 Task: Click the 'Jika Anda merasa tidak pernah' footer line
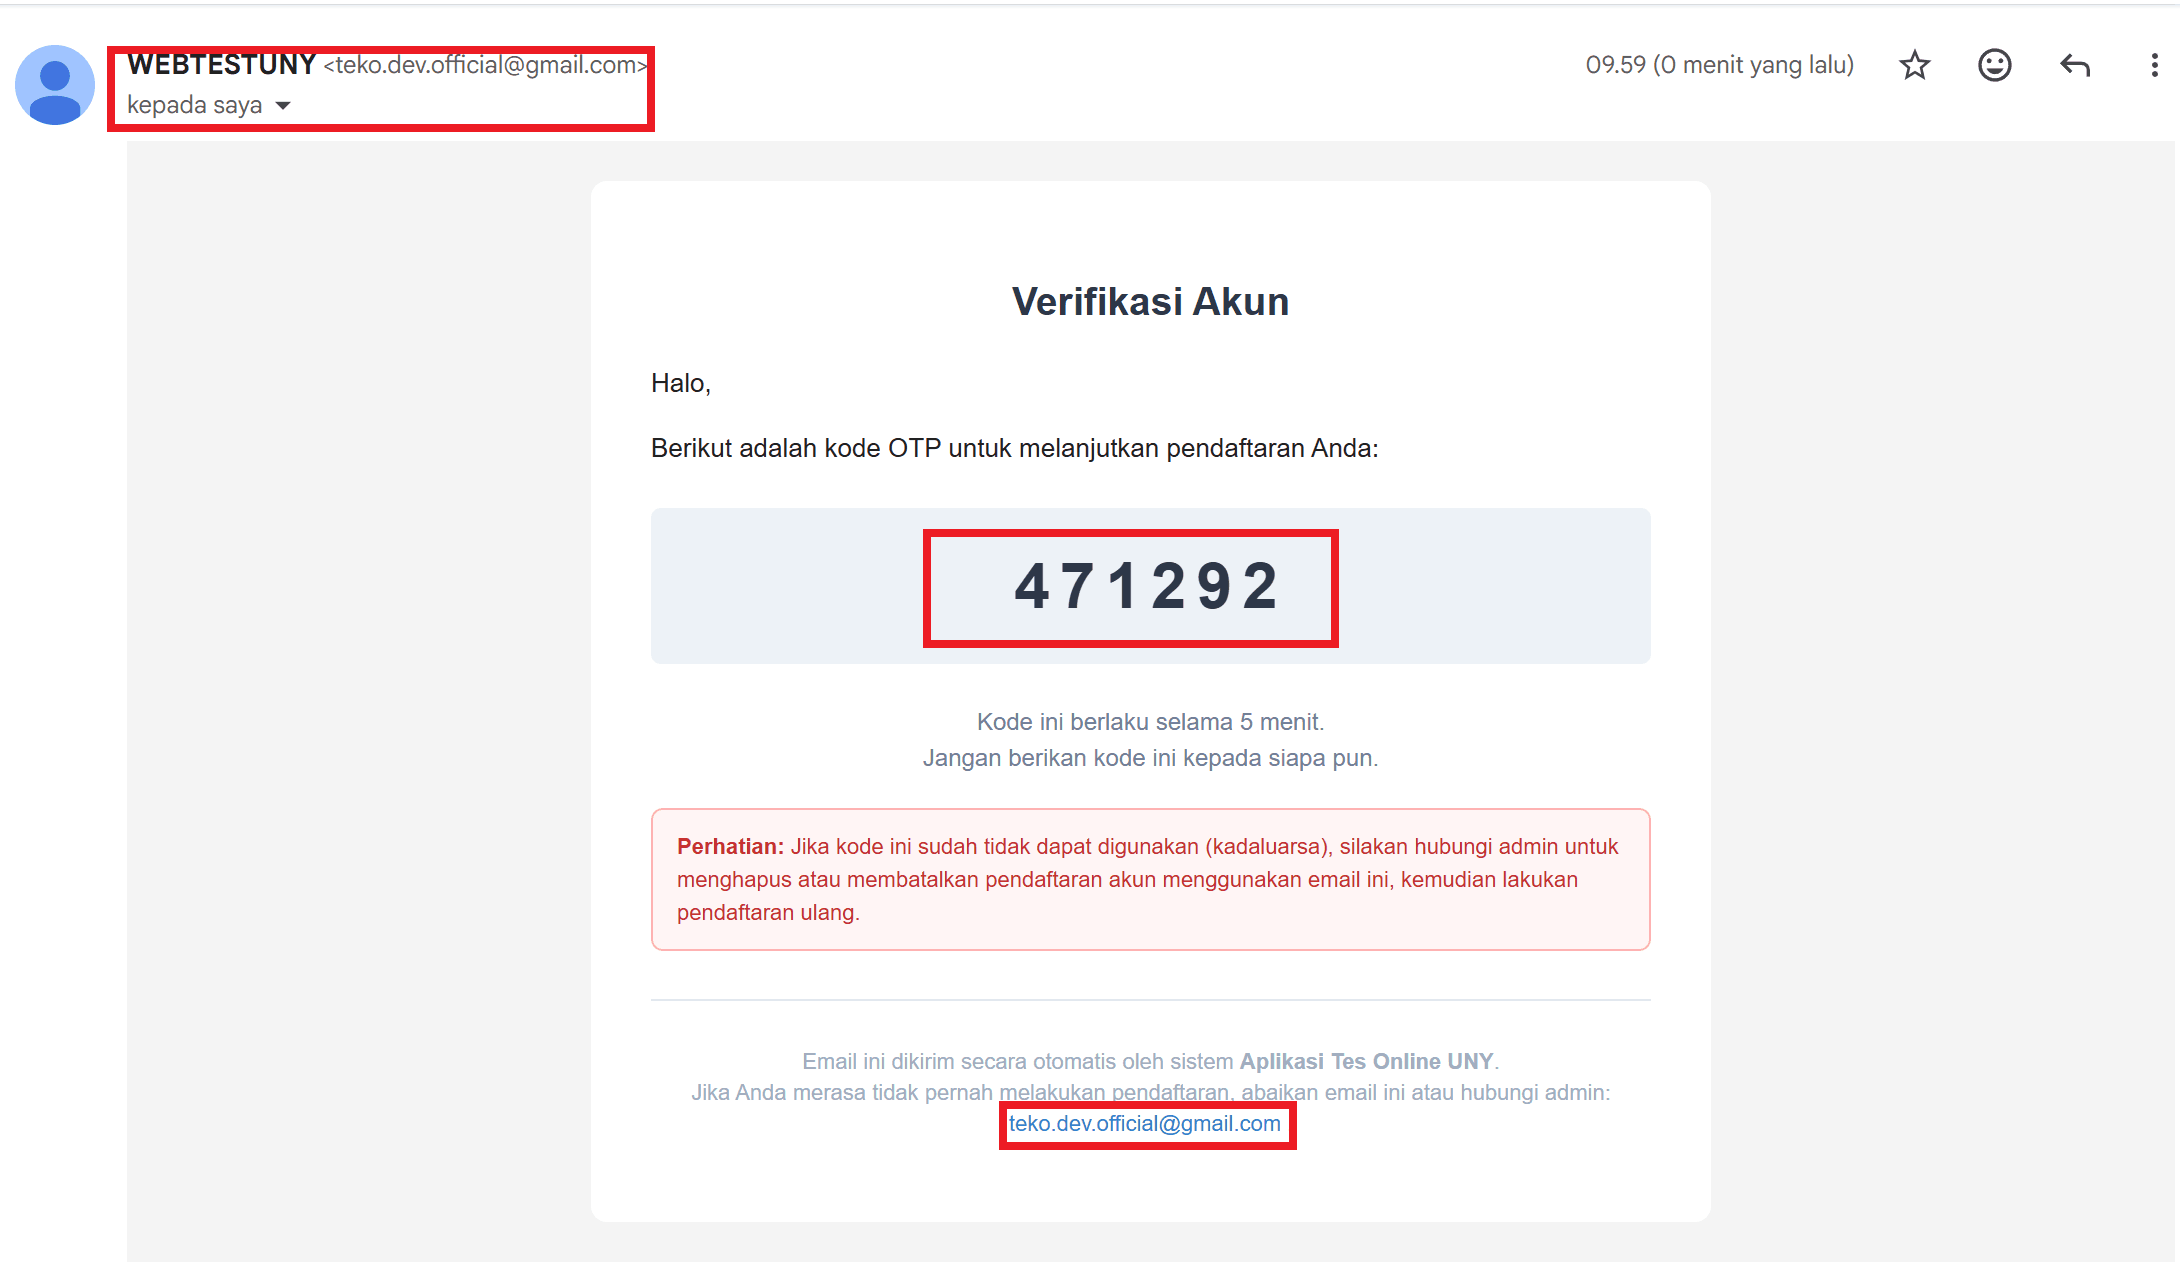[1150, 1092]
